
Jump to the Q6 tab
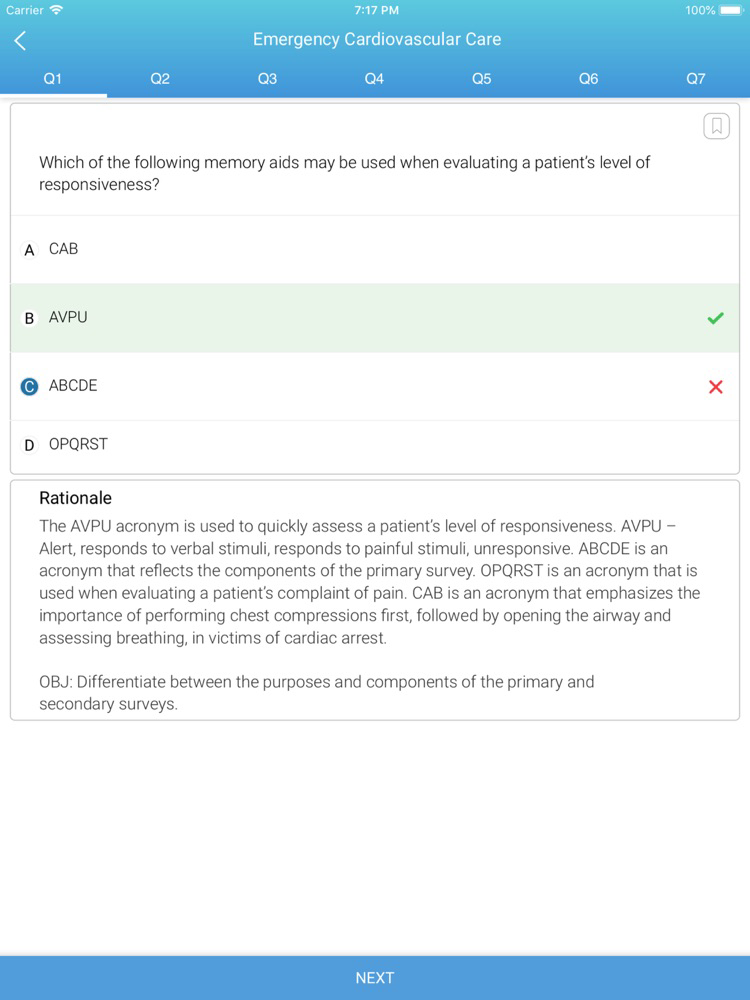(589, 78)
